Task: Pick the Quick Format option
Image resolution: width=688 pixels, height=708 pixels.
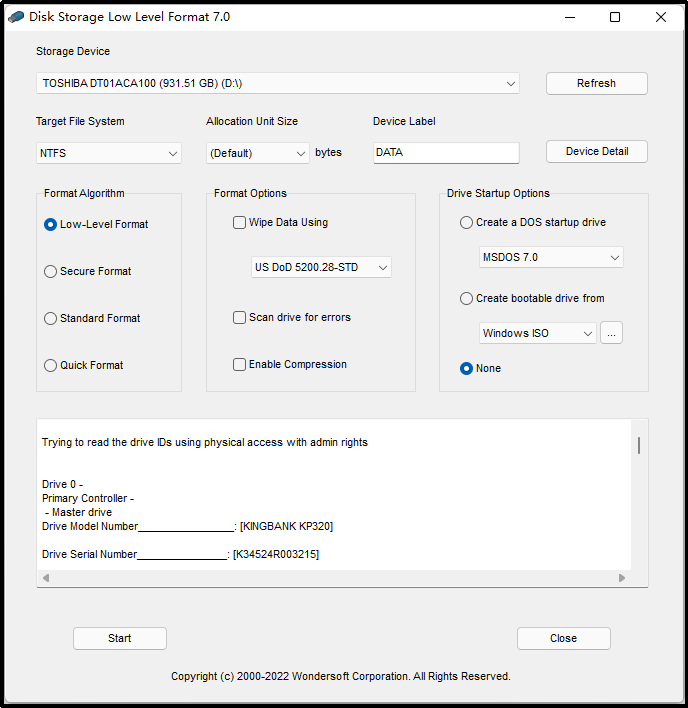Action: 51,365
